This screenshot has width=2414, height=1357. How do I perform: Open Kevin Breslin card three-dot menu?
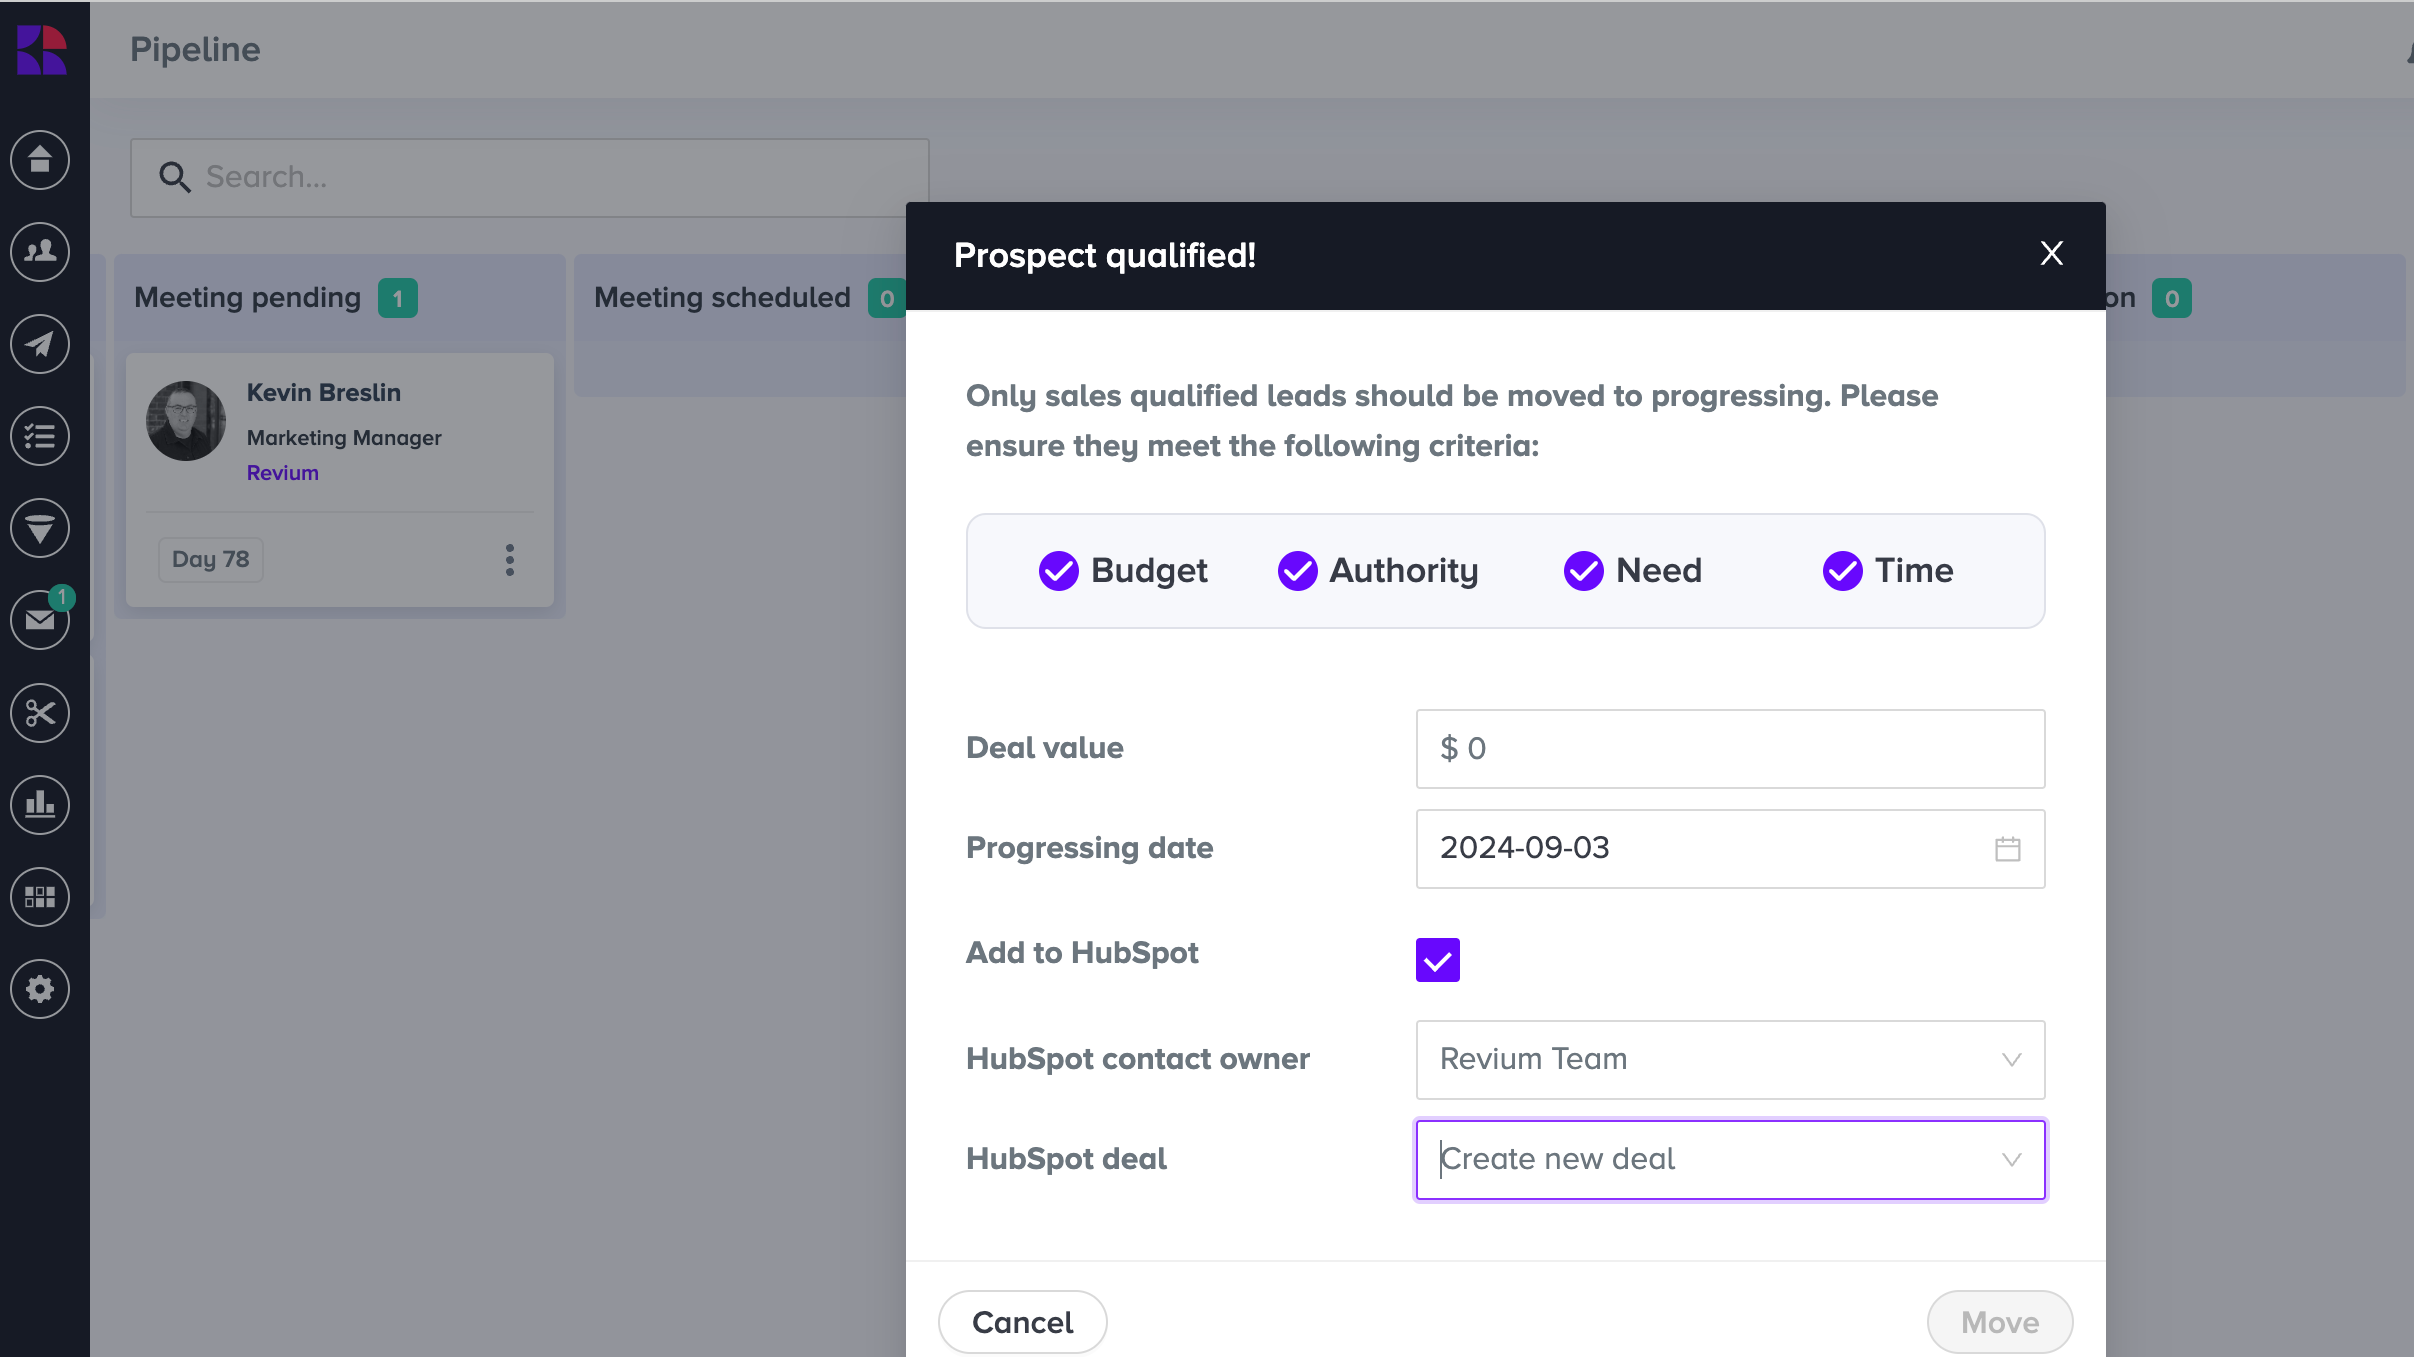pyautogui.click(x=510, y=560)
